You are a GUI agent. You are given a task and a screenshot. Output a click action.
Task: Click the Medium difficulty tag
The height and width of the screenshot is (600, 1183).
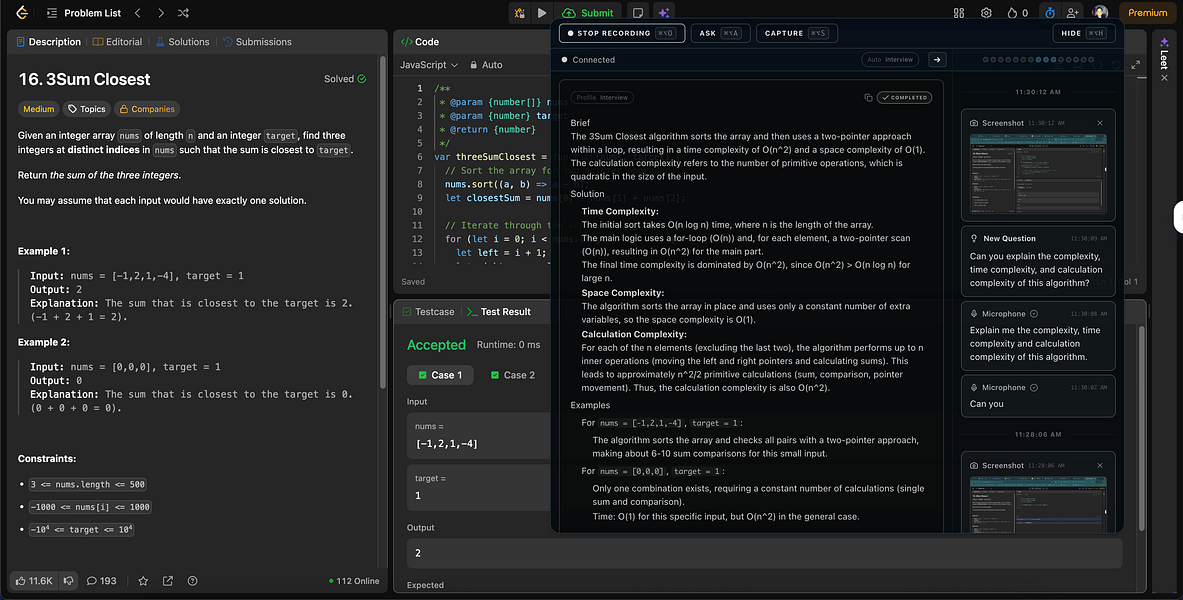point(38,109)
